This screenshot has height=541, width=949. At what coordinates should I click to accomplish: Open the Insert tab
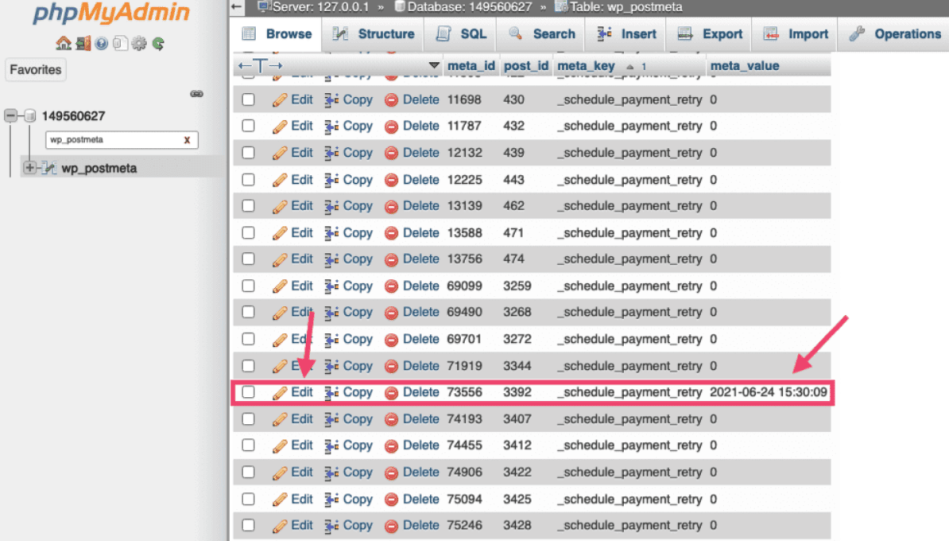point(626,34)
